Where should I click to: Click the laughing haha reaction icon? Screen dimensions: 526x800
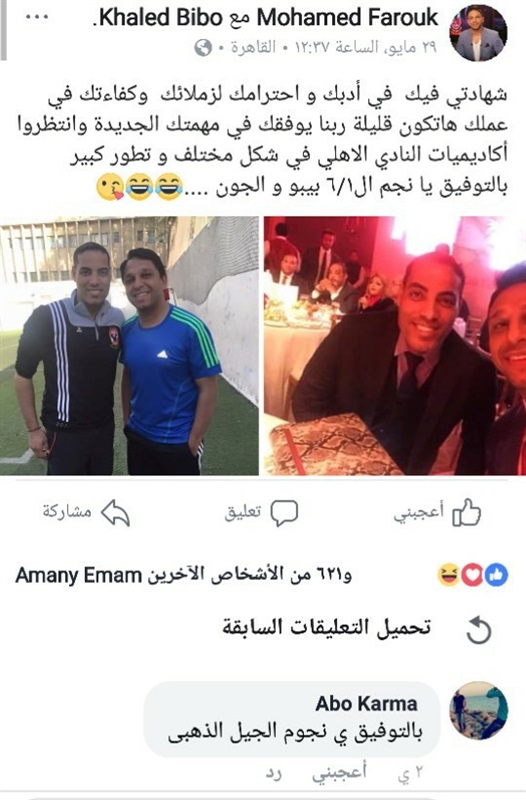point(449,575)
